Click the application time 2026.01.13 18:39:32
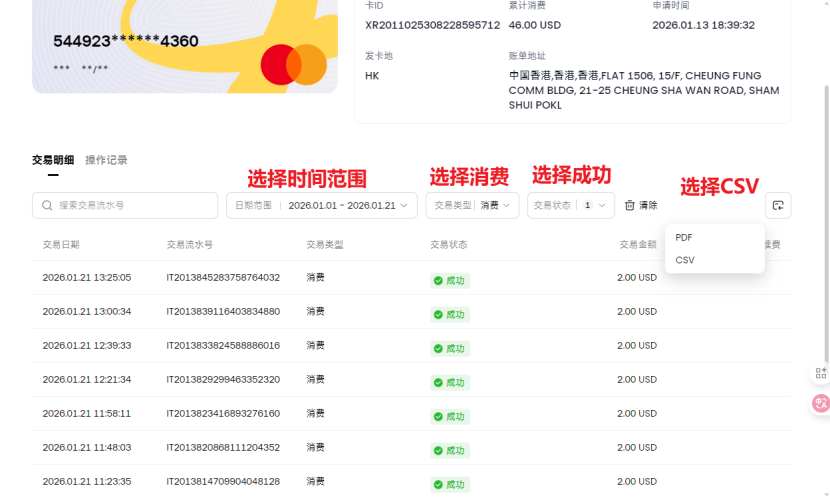Viewport: 830px width, 498px height. pos(703,25)
